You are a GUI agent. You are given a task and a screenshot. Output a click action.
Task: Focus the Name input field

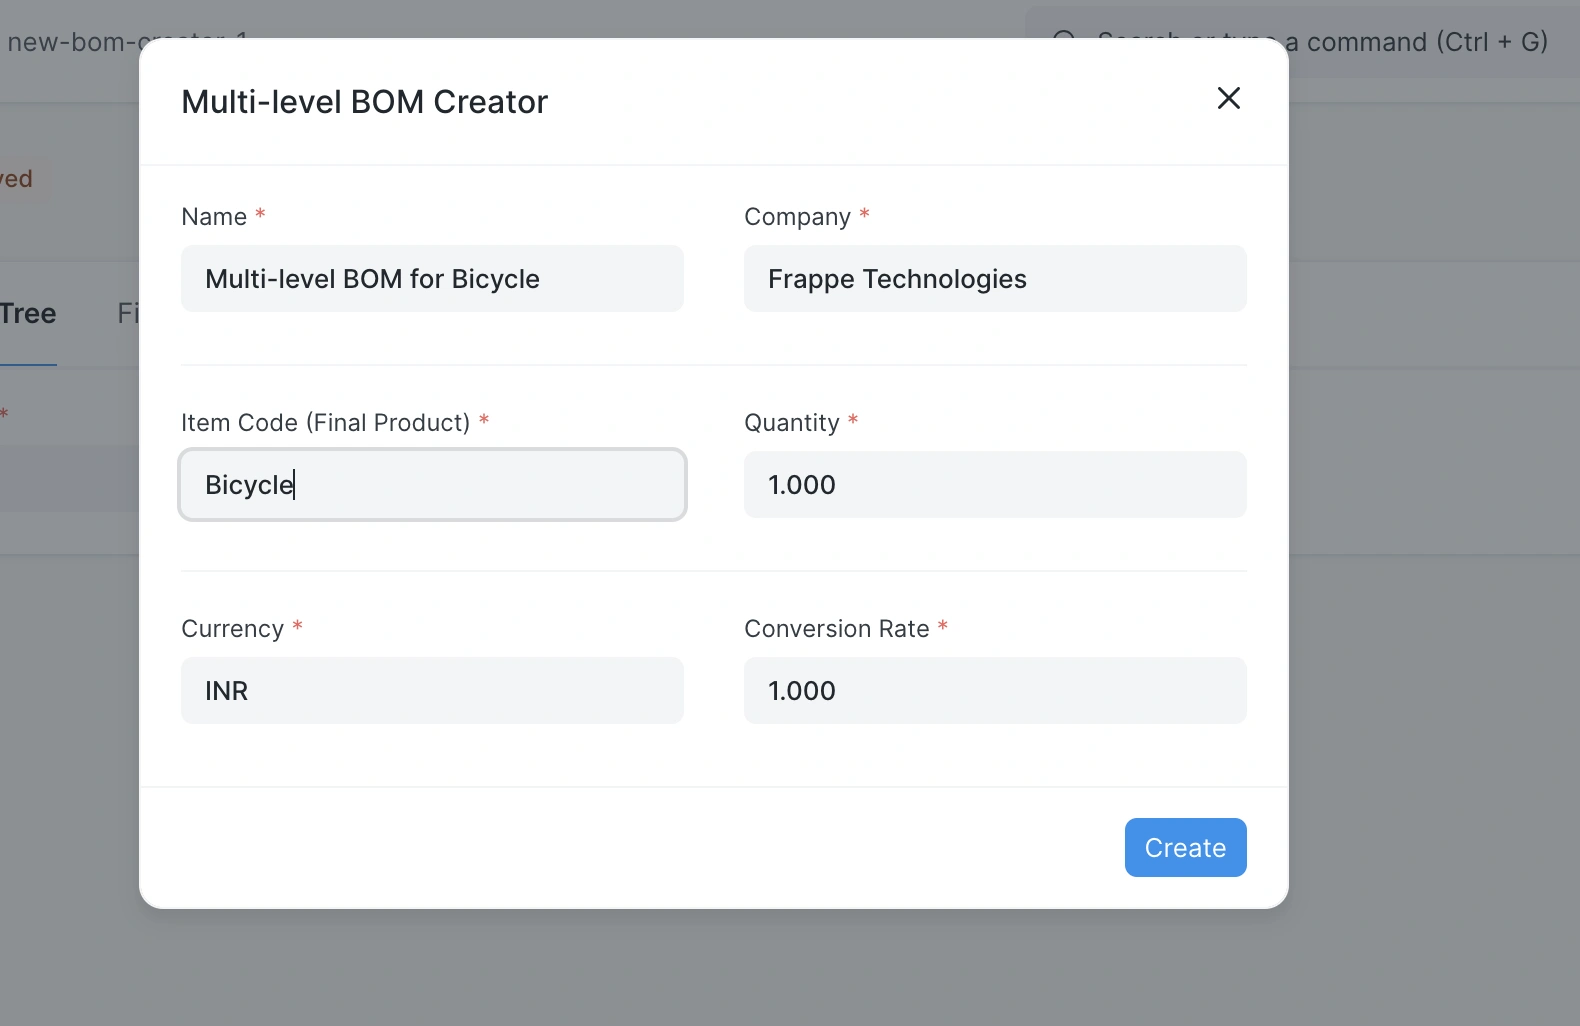432,279
